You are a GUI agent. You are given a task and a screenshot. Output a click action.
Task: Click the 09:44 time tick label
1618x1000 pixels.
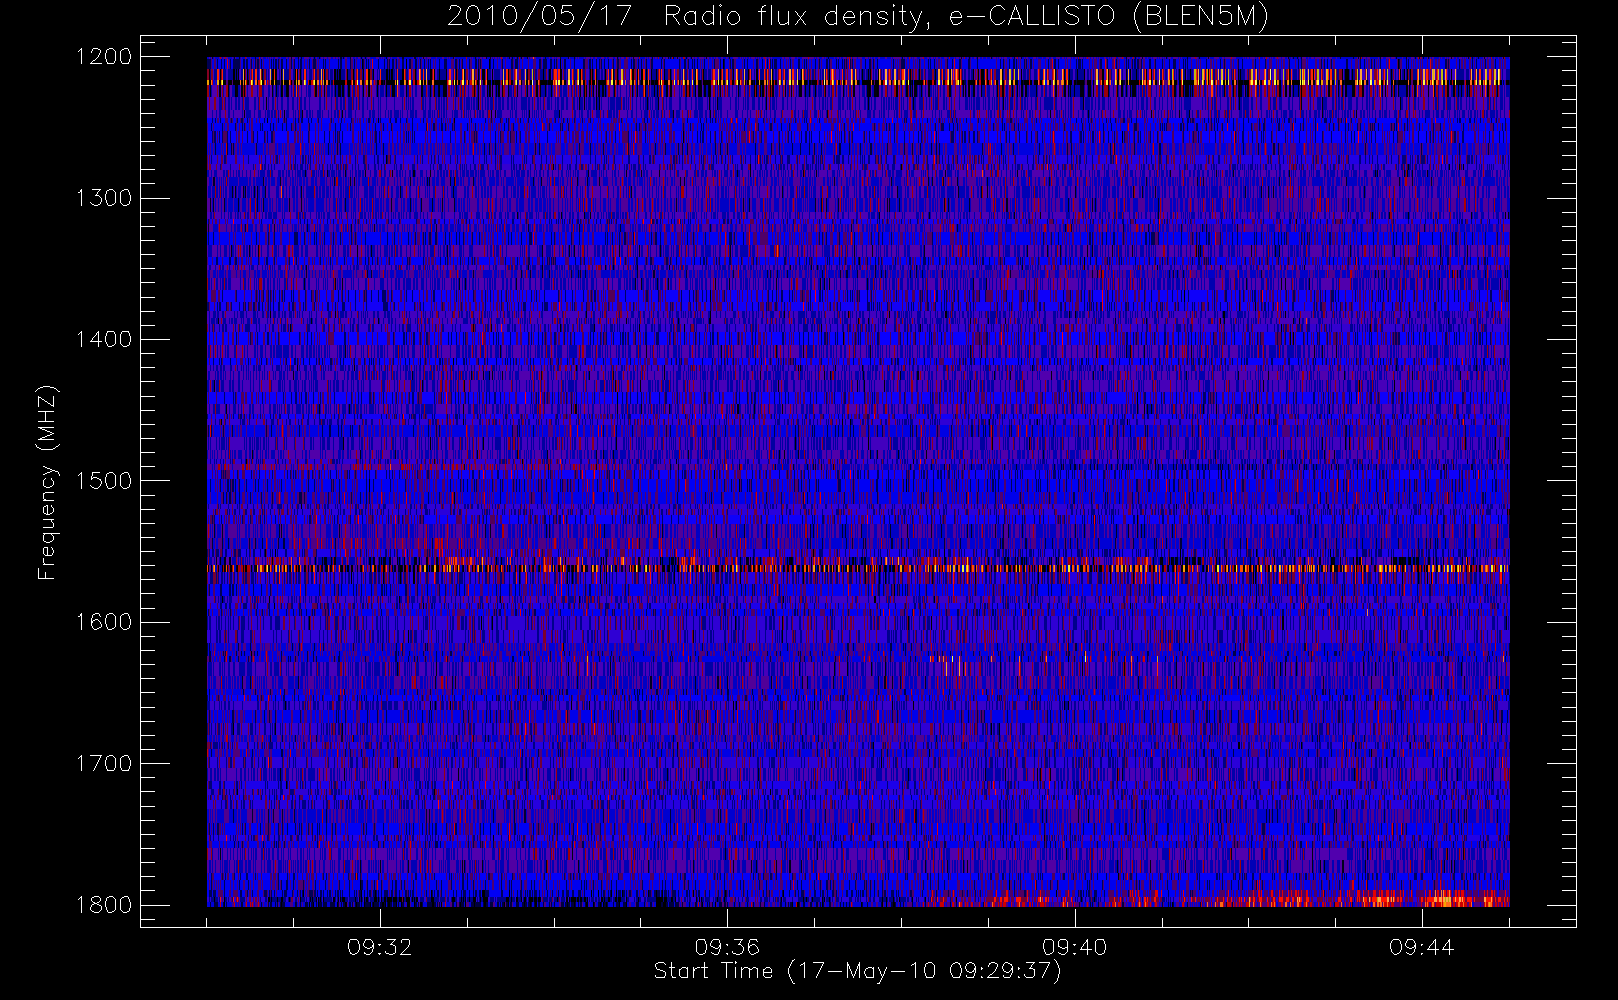(1422, 947)
